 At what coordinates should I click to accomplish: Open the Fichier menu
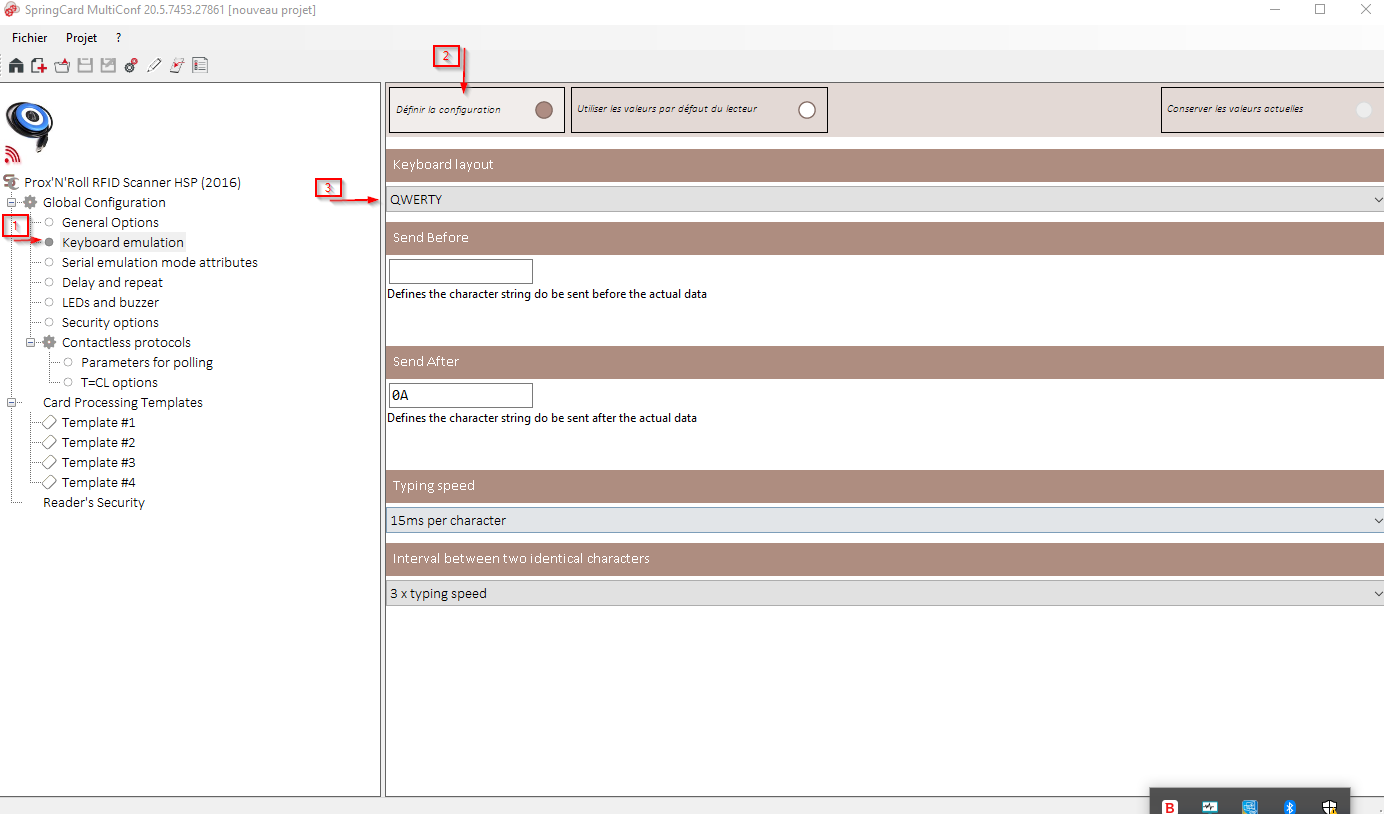29,37
